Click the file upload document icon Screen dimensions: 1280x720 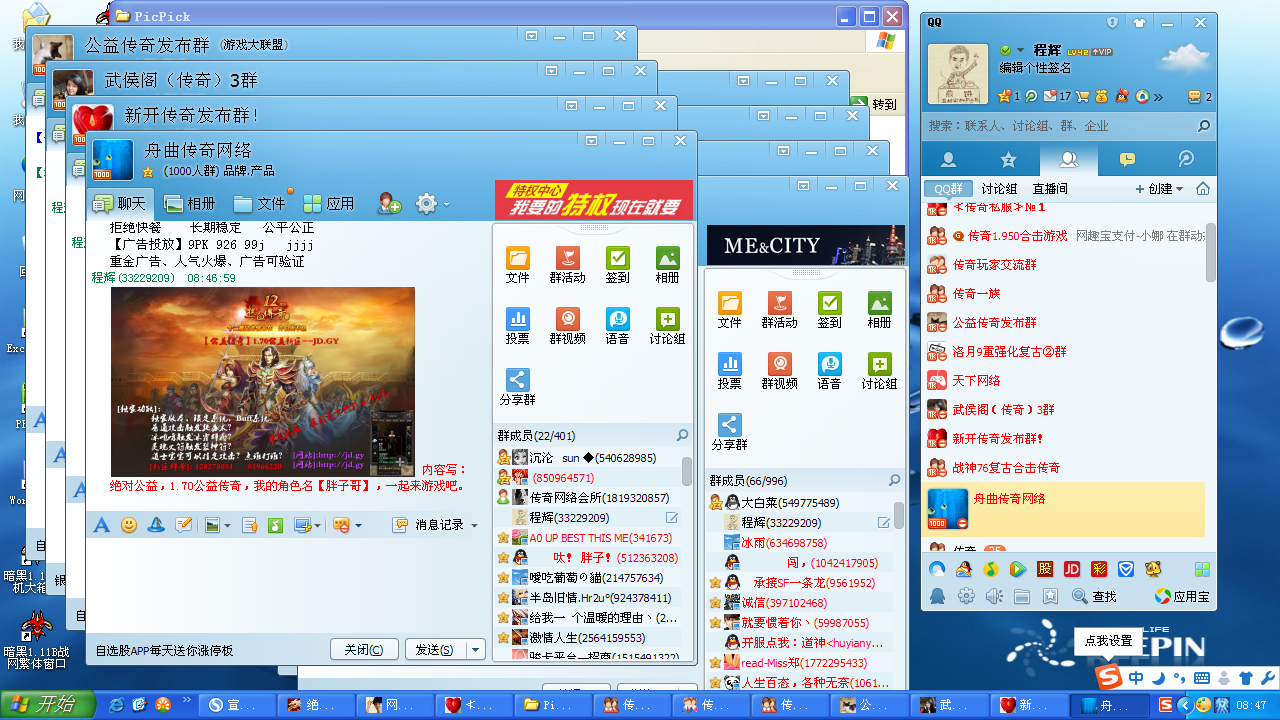[249, 525]
